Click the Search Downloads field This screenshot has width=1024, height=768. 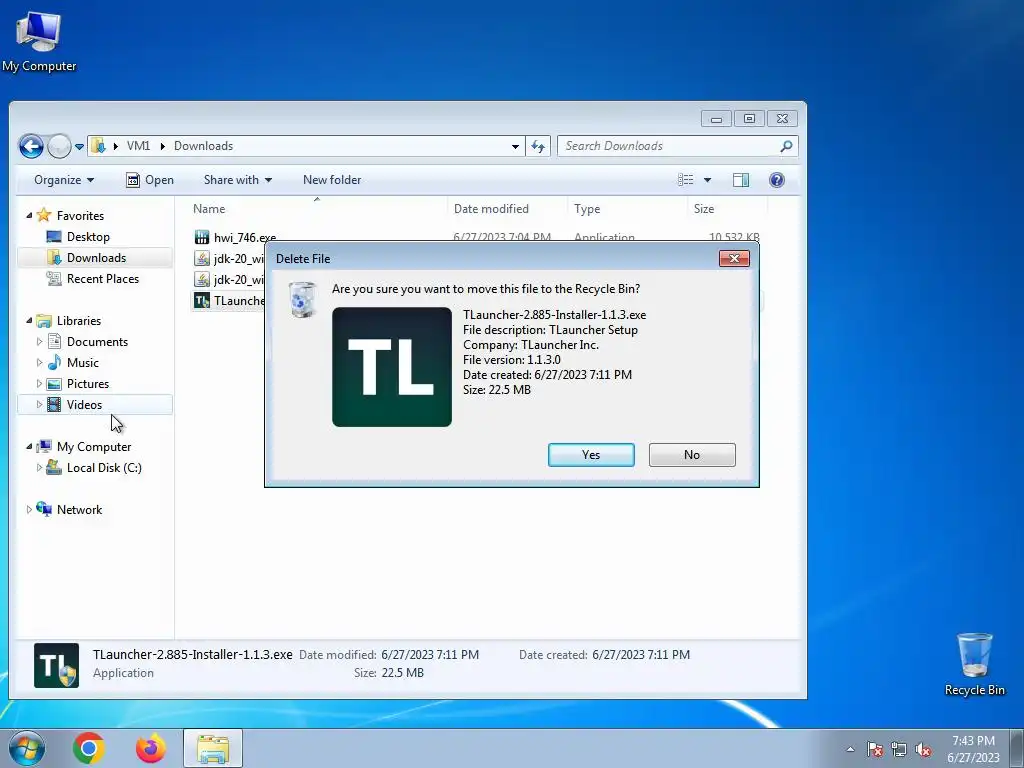click(677, 146)
